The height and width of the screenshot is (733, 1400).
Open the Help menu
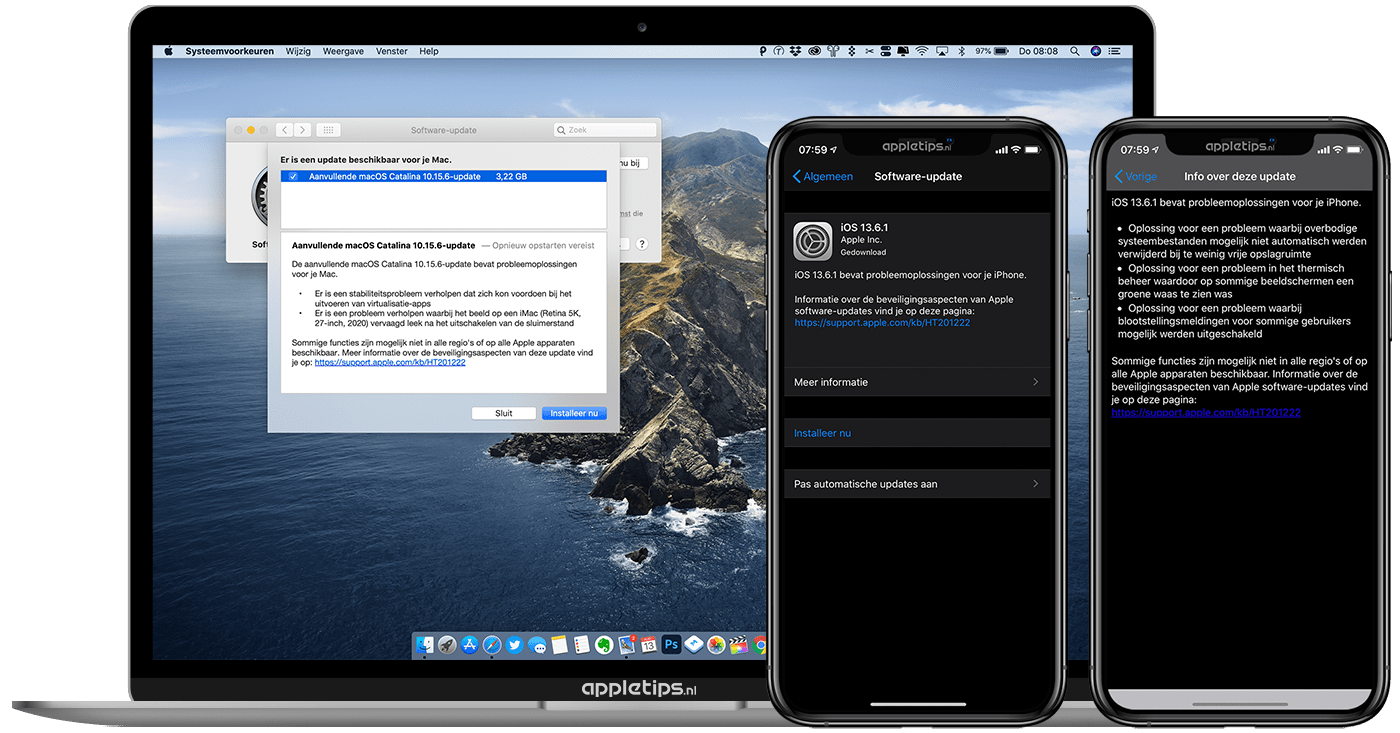coord(429,51)
